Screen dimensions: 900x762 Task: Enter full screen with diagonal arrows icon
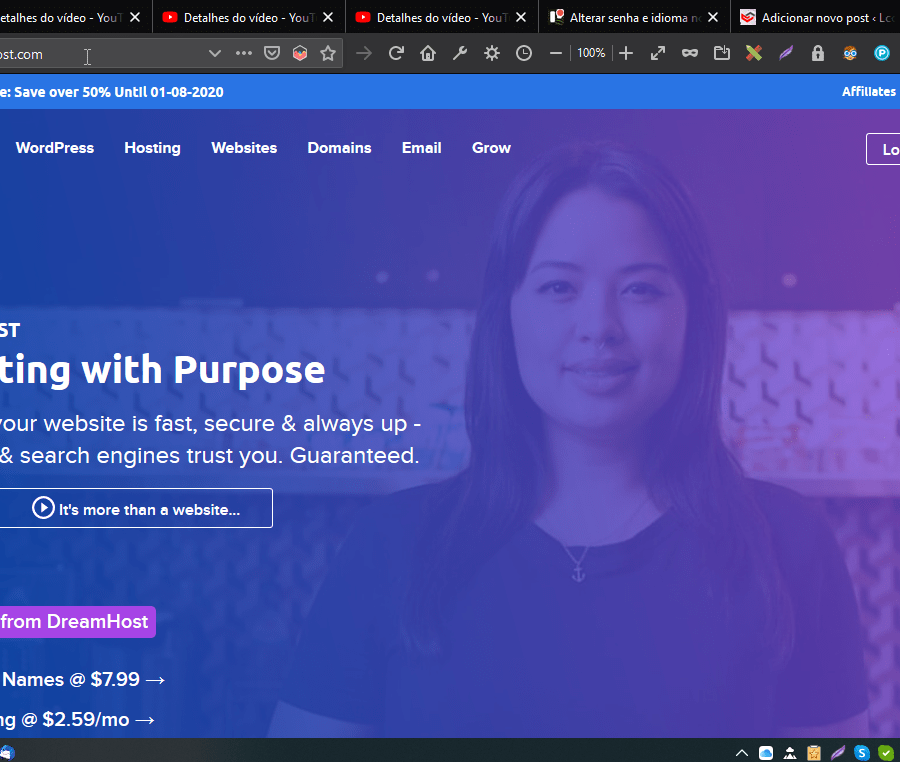(x=658, y=53)
